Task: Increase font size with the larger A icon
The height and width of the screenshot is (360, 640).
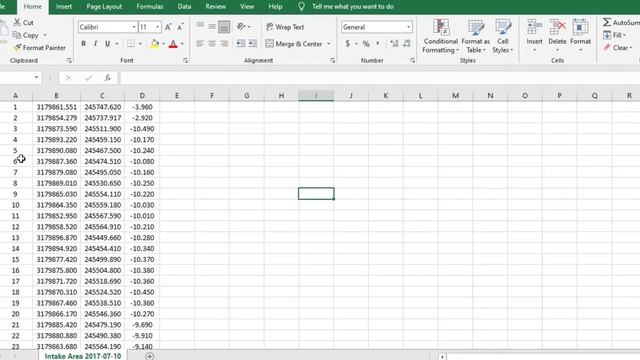Action: pyautogui.click(x=168, y=27)
